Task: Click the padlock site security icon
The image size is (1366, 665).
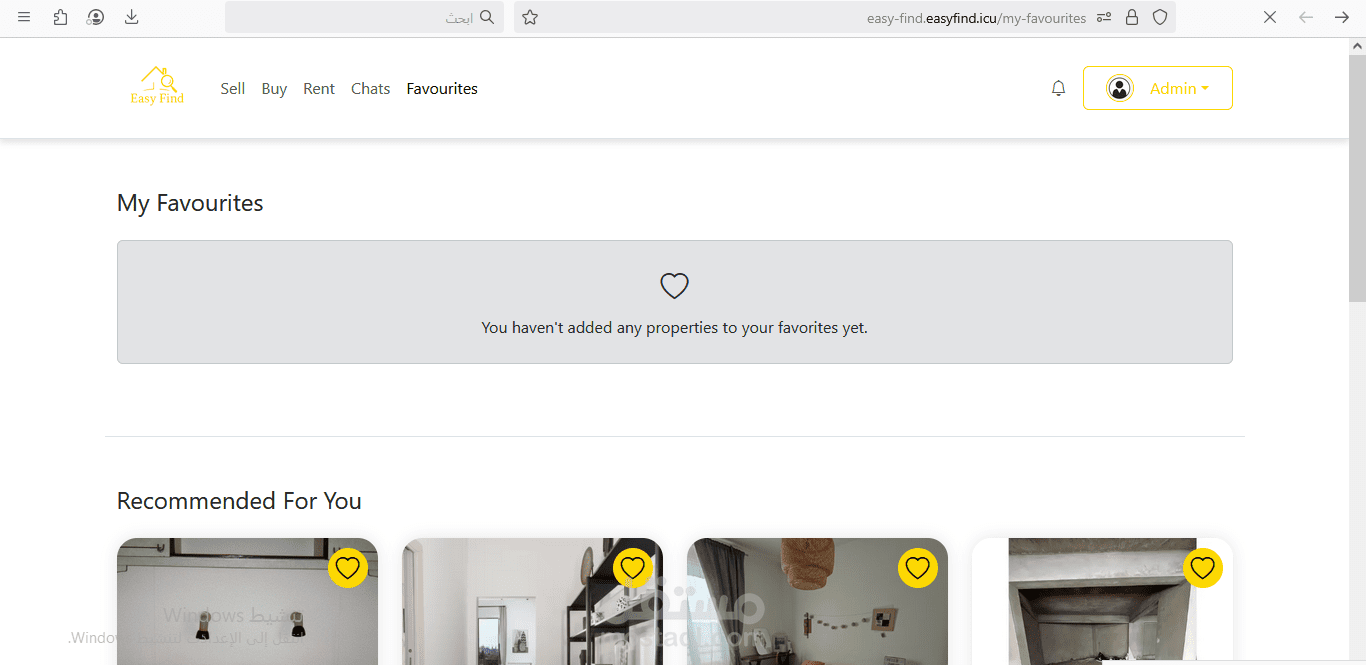Action: click(1132, 17)
